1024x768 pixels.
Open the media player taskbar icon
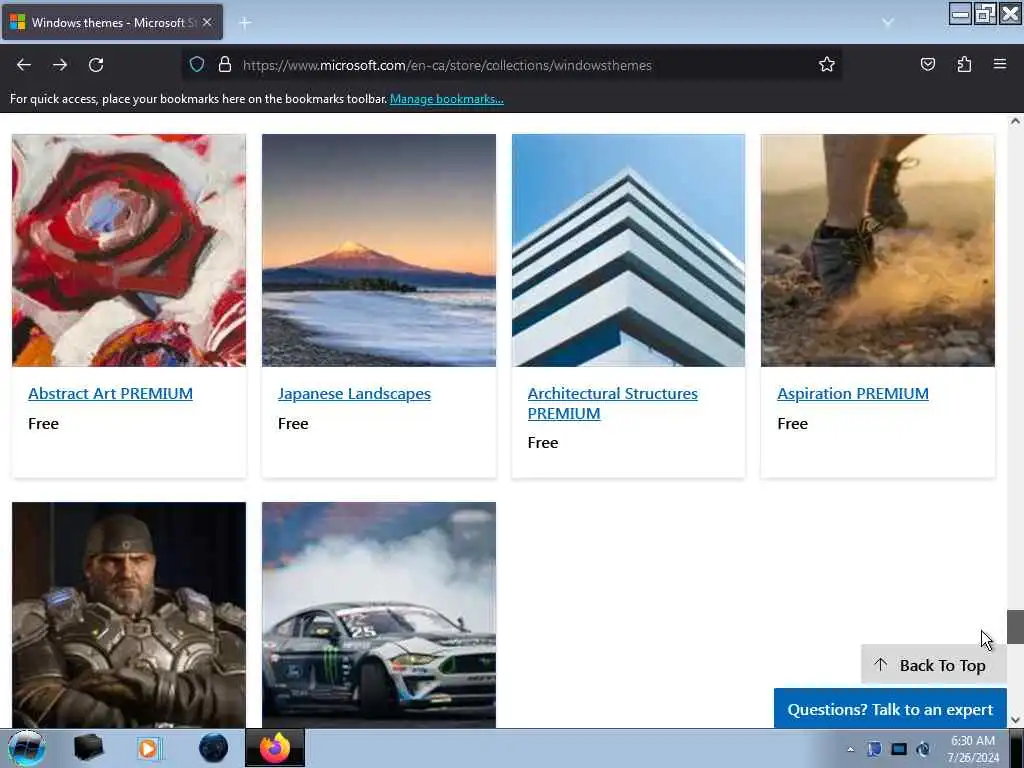[x=149, y=748]
